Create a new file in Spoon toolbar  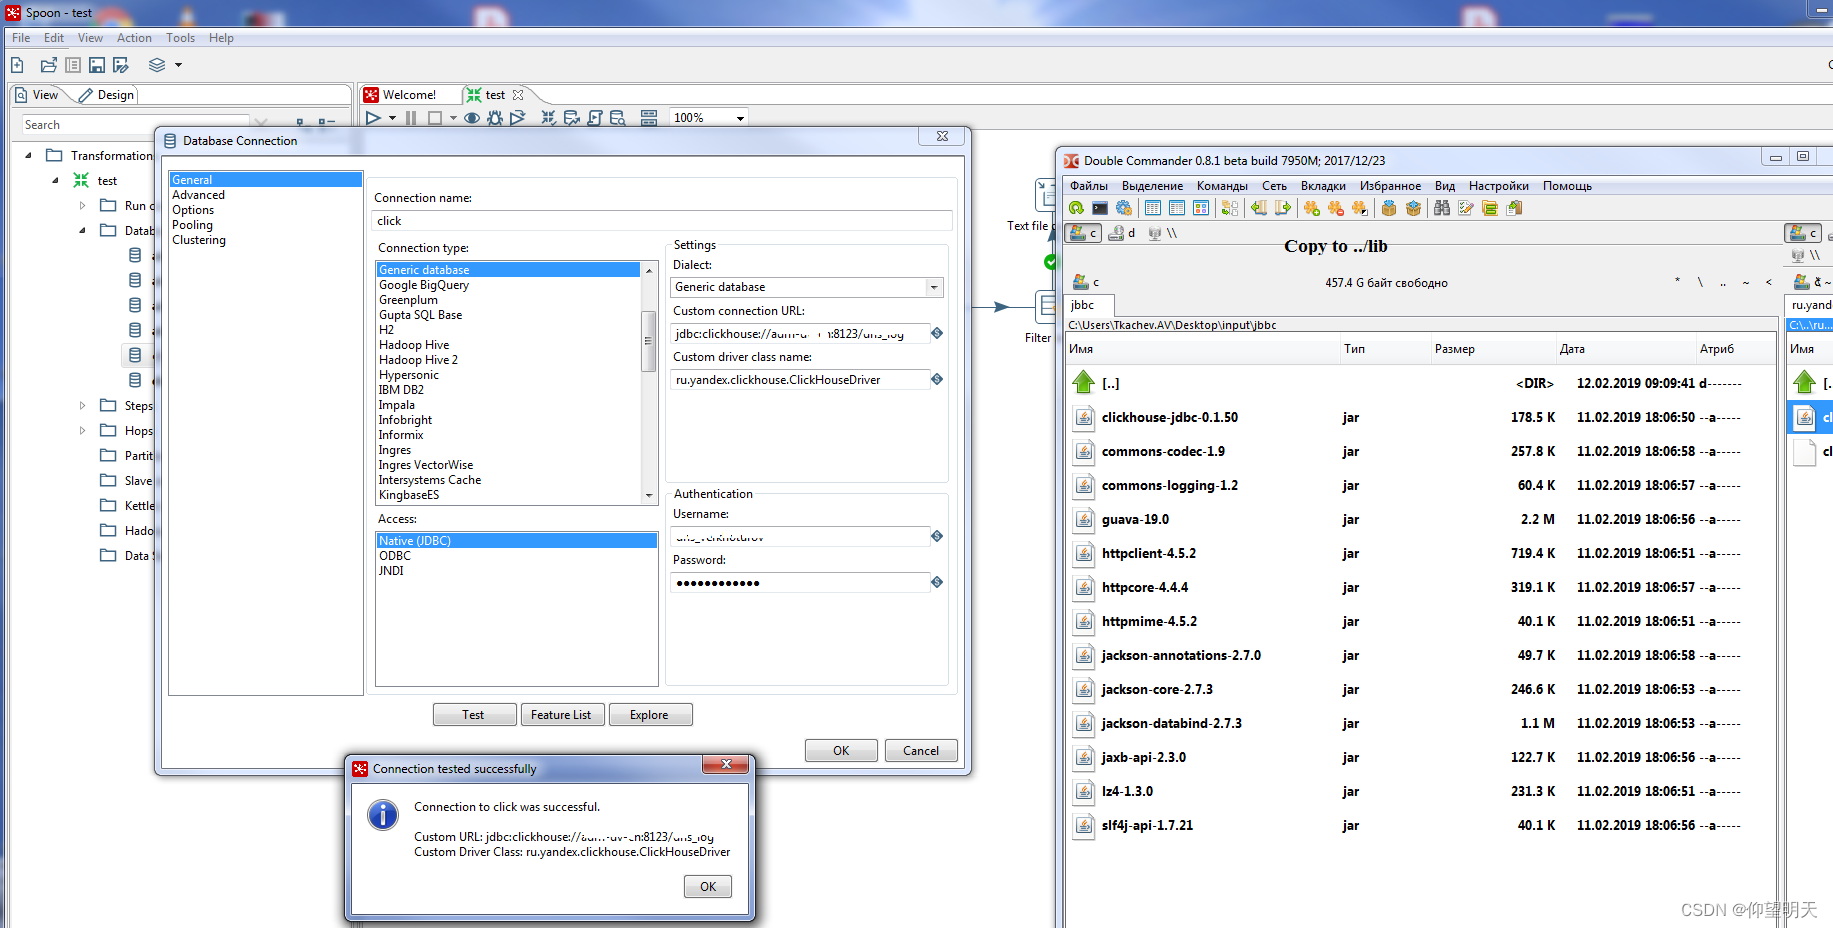tap(17, 65)
